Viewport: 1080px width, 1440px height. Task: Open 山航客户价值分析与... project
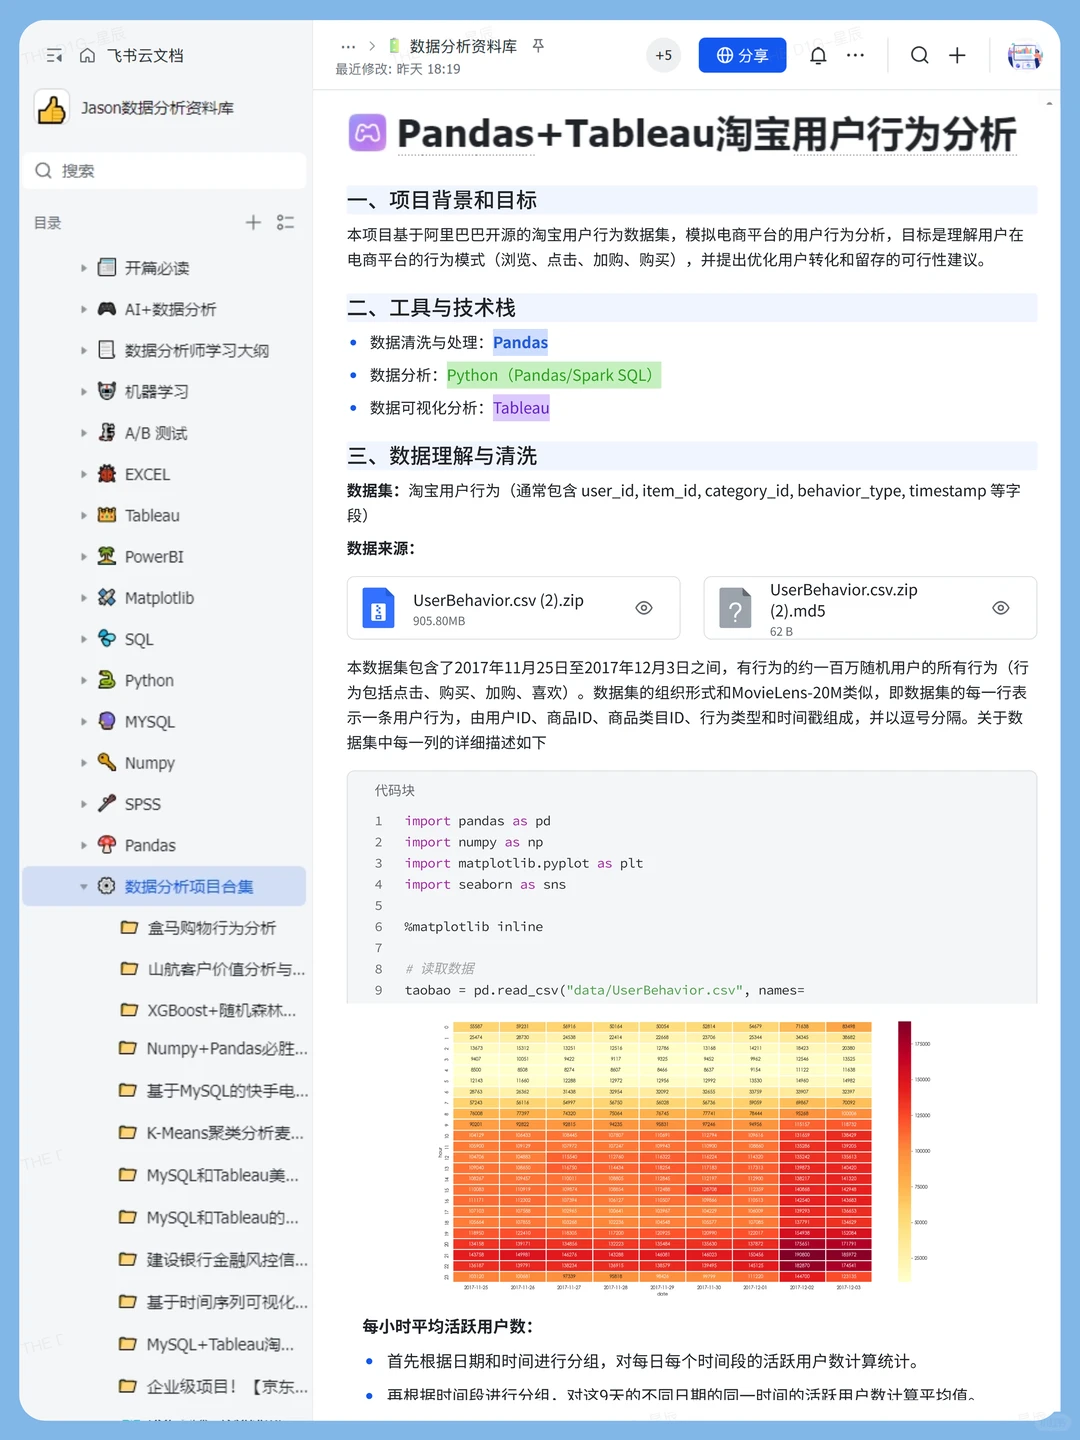pyautogui.click(x=226, y=969)
